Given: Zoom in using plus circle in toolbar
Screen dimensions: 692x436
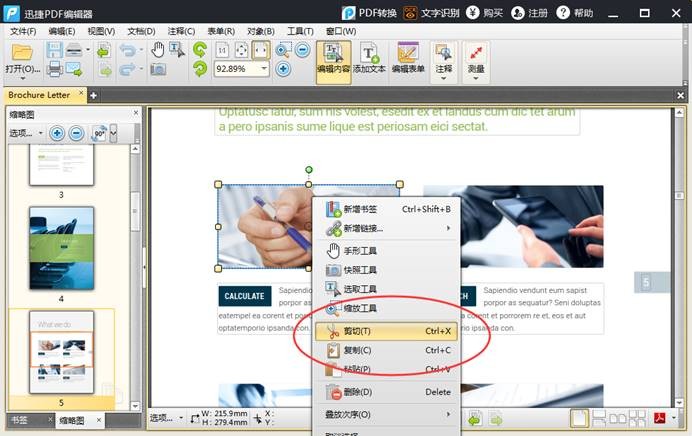Looking at the screenshot, I should coord(283,69).
